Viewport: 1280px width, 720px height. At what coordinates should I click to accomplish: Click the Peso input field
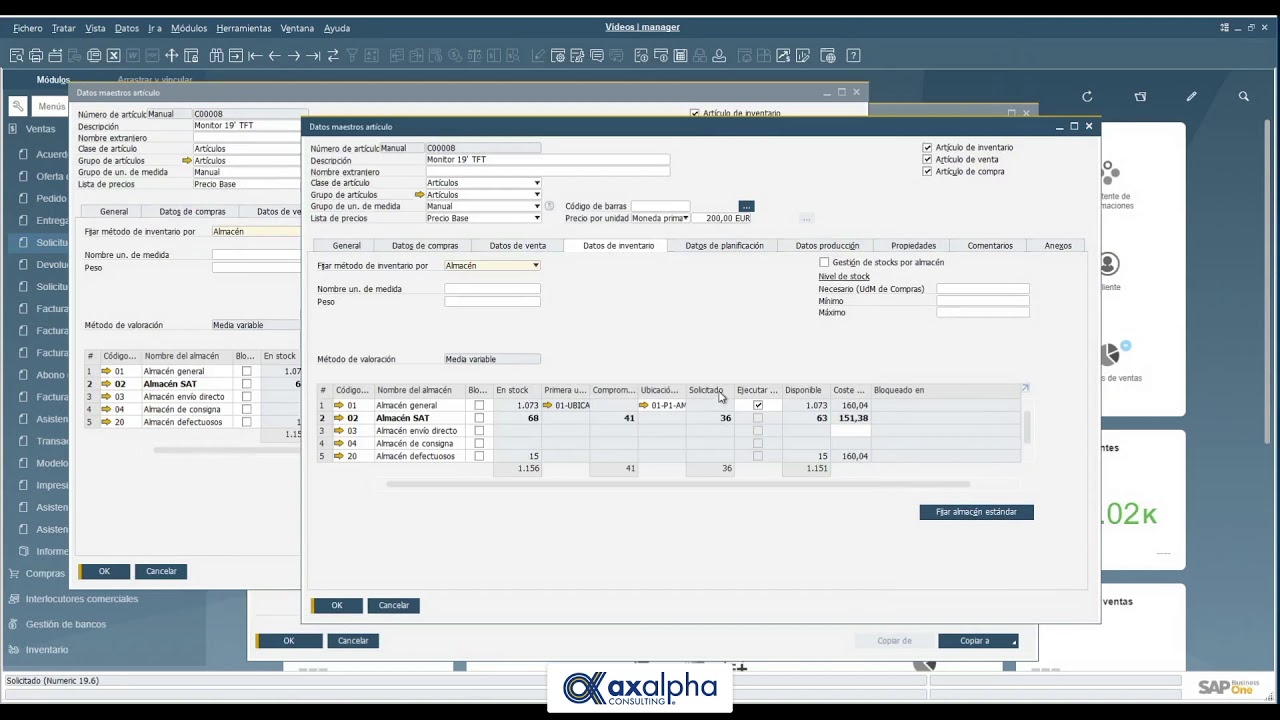point(492,302)
